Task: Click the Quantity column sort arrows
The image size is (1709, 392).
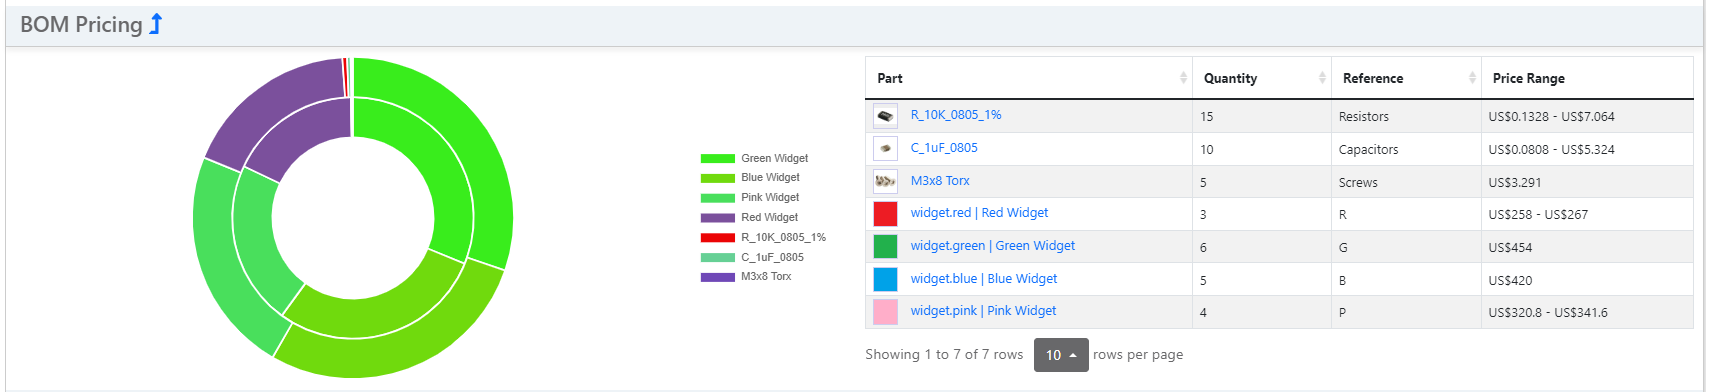Action: [x=1322, y=78]
